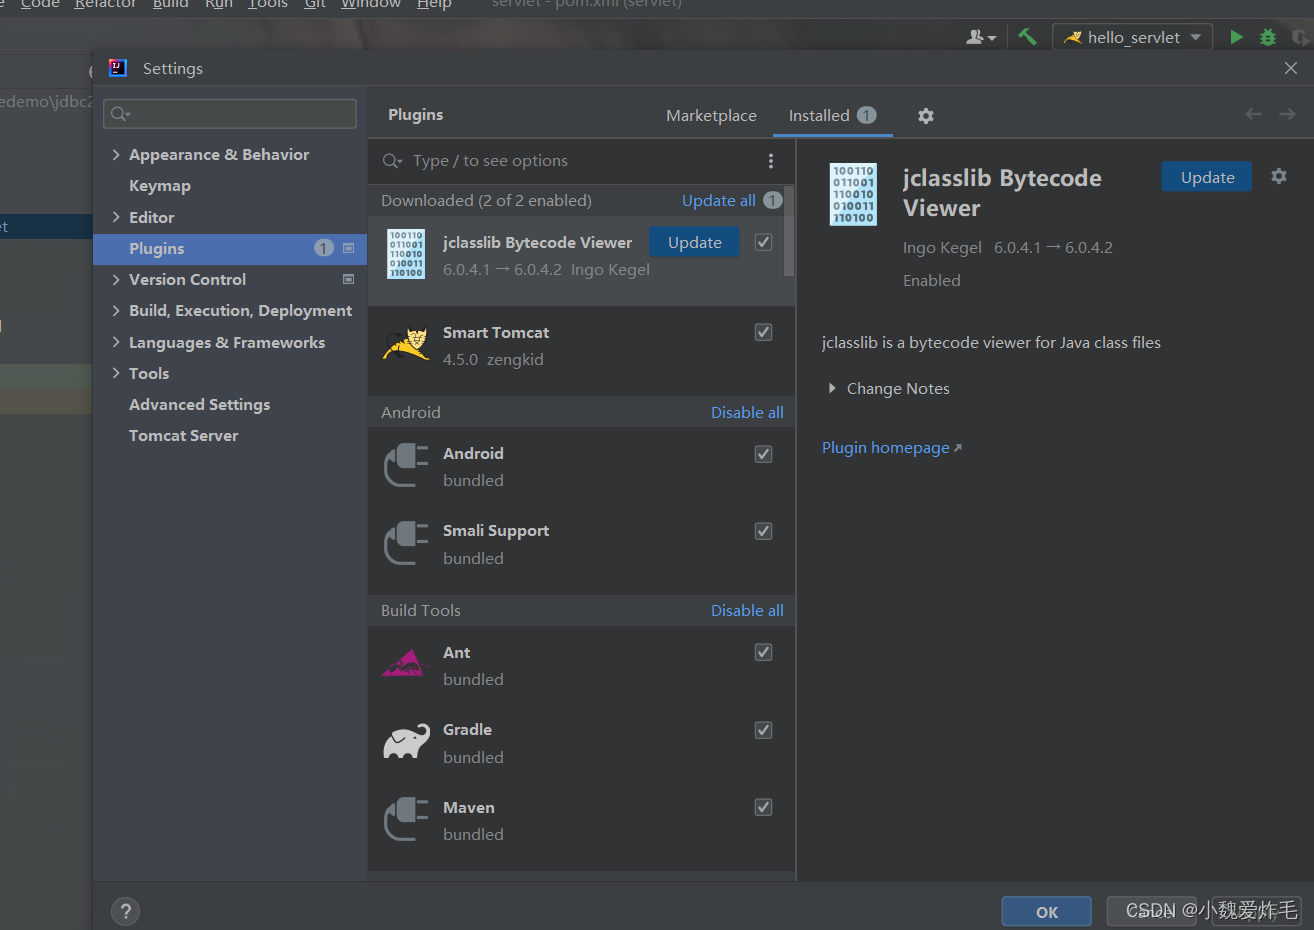The width and height of the screenshot is (1314, 930).
Task: Expand the Tools settings node
Action: pyautogui.click(x=116, y=373)
